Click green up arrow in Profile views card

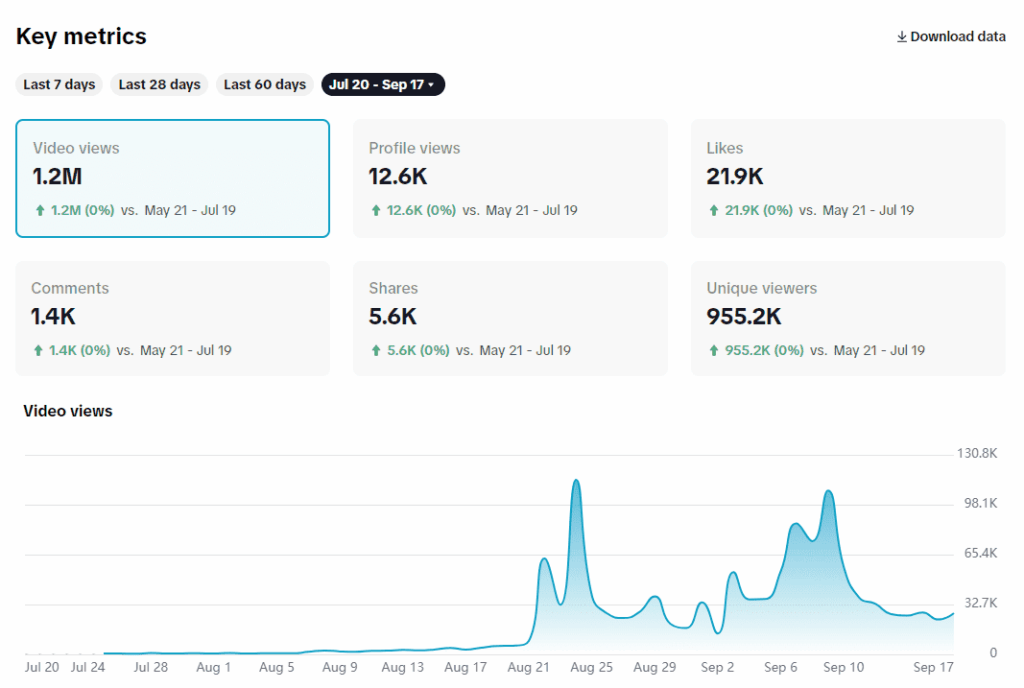pos(376,211)
